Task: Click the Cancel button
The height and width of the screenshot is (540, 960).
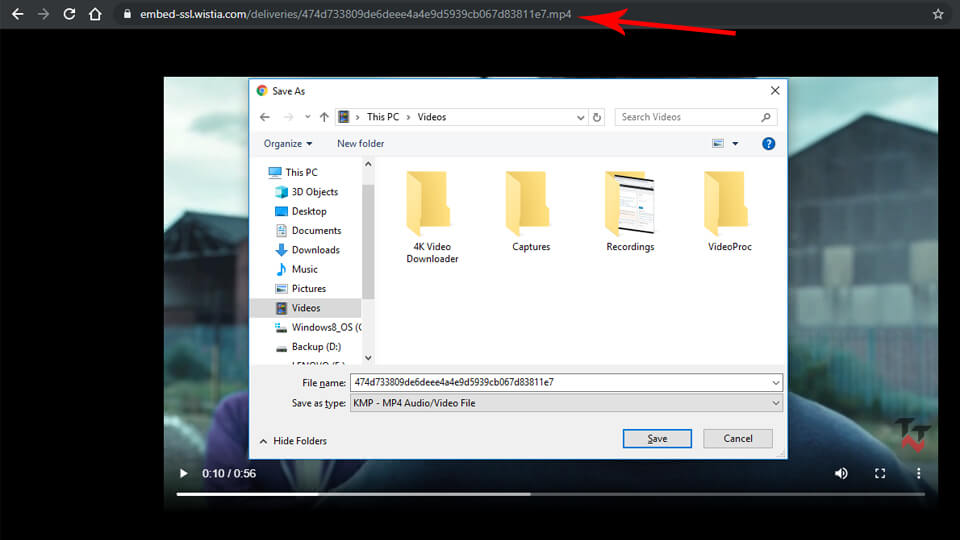Action: coord(738,438)
